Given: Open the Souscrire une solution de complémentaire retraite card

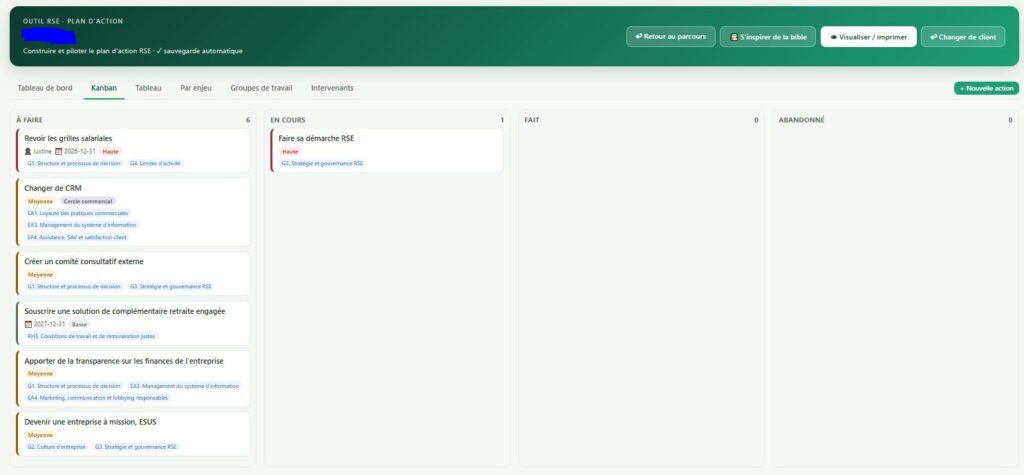Looking at the screenshot, I should pos(133,323).
